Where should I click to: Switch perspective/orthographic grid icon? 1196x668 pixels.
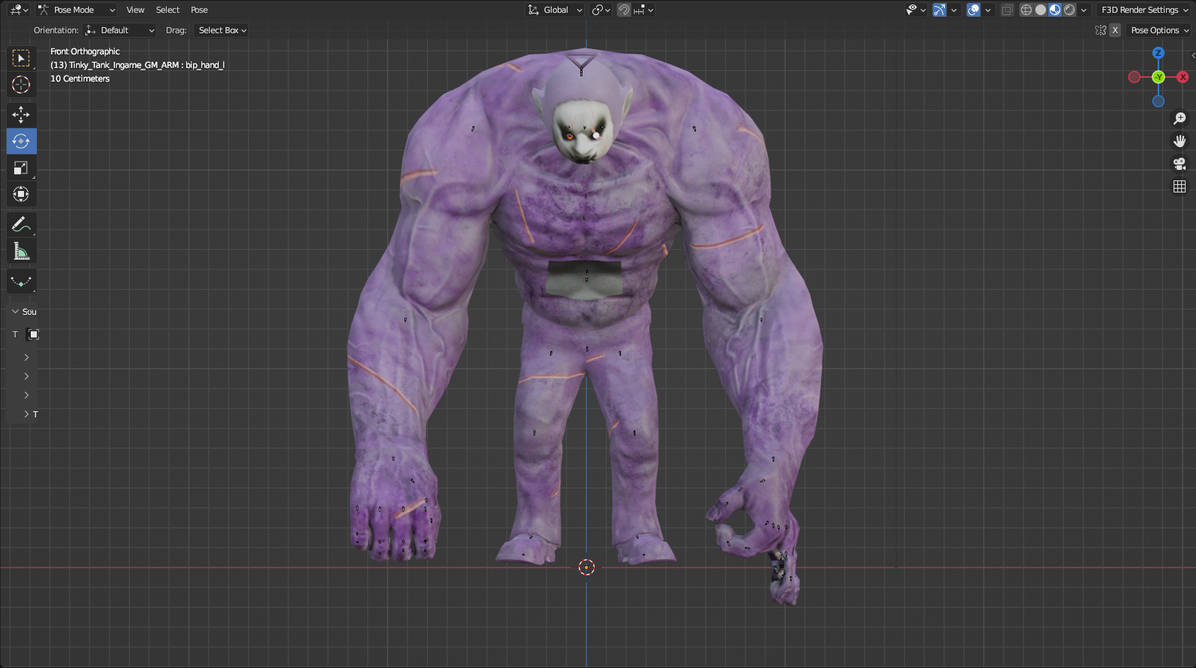pos(1179,187)
